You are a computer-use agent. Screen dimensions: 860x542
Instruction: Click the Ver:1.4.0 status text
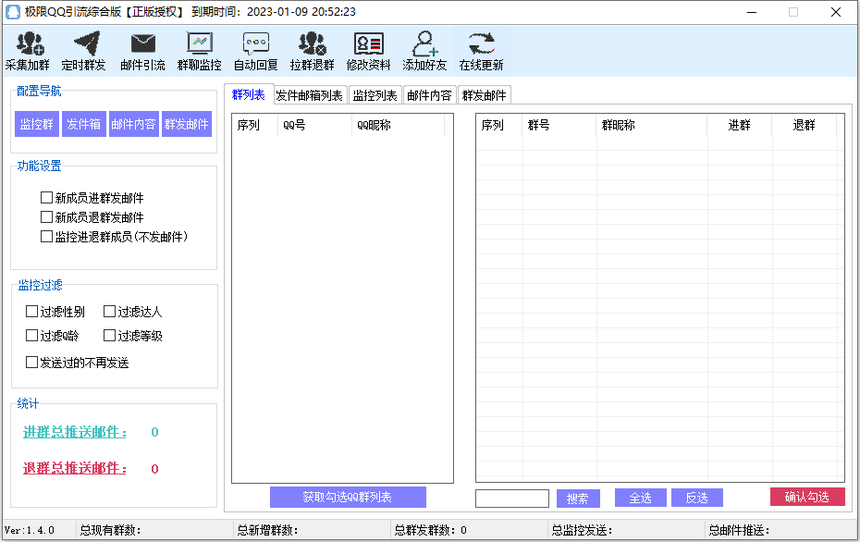tap(30, 530)
